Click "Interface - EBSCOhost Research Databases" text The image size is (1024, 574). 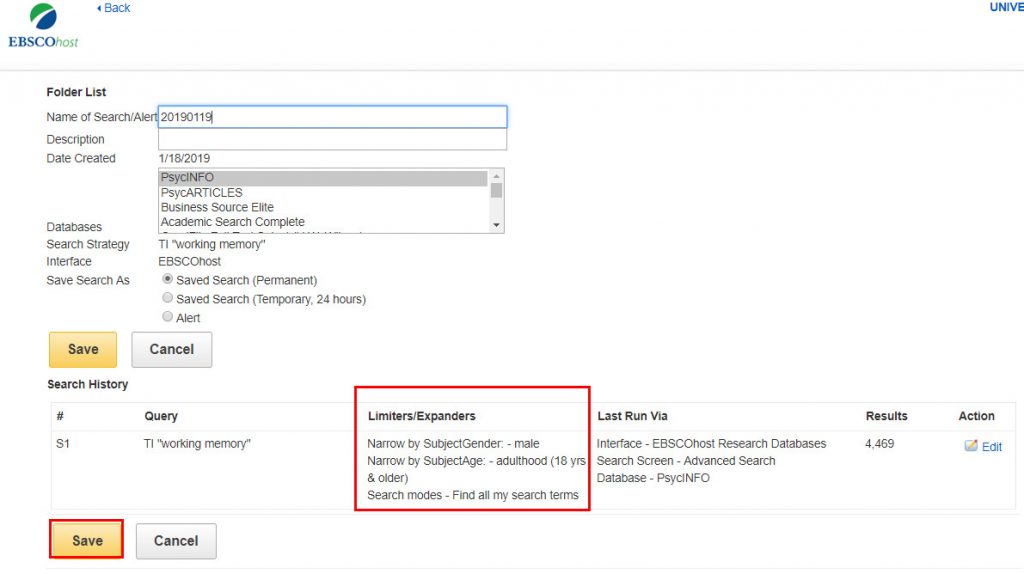tap(711, 443)
